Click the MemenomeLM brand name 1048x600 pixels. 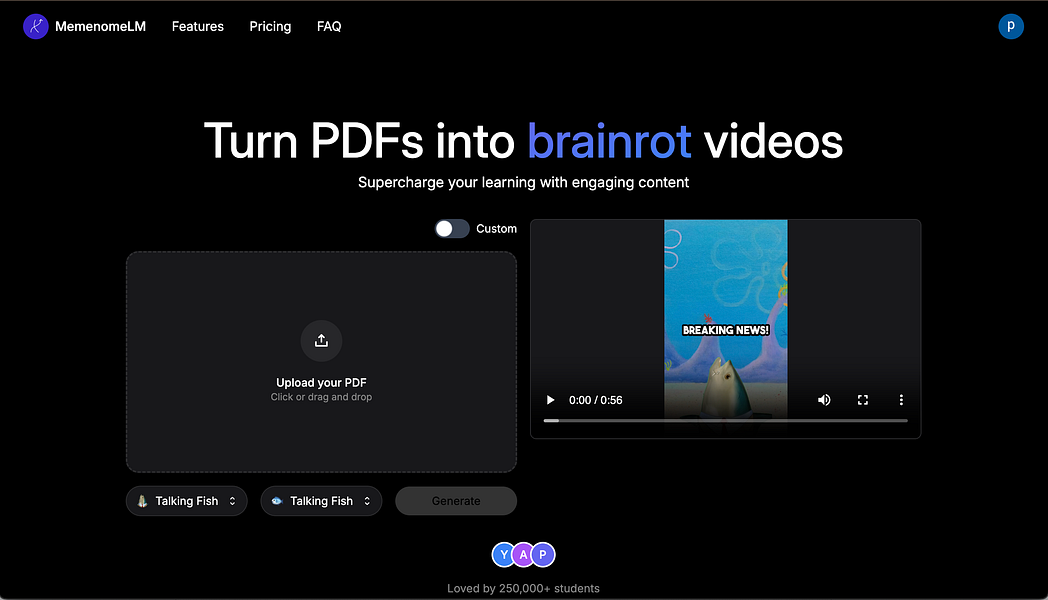pos(100,26)
